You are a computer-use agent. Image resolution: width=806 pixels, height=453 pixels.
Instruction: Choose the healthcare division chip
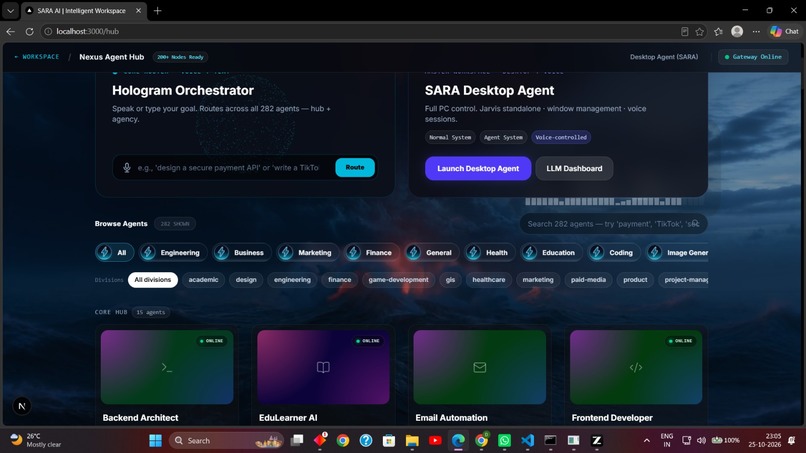point(488,280)
